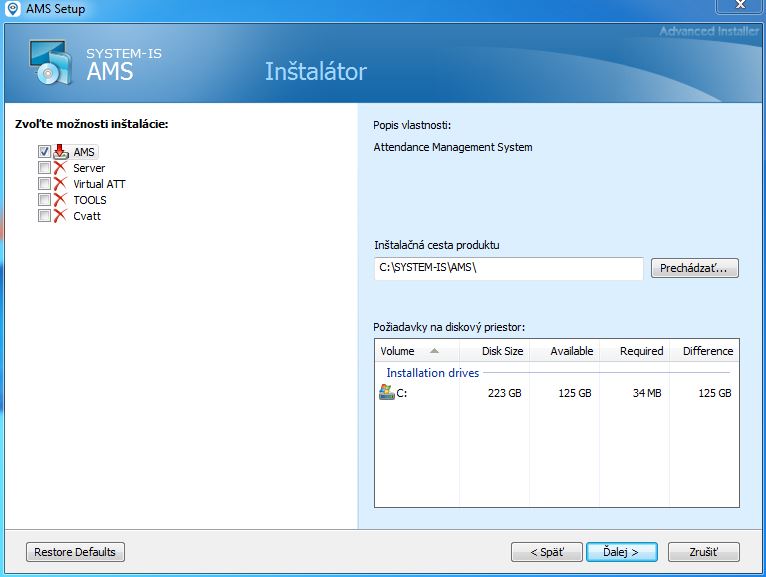Sort by the Disk Size column header

click(x=494, y=351)
